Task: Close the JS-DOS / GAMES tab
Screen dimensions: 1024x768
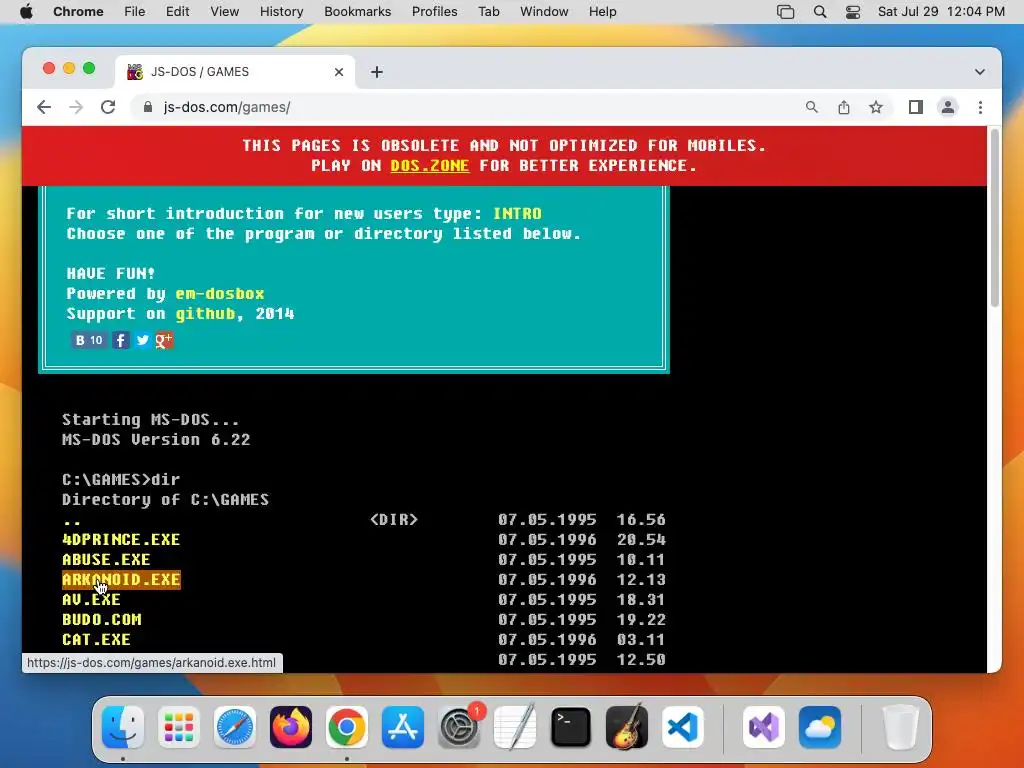Action: tap(339, 72)
